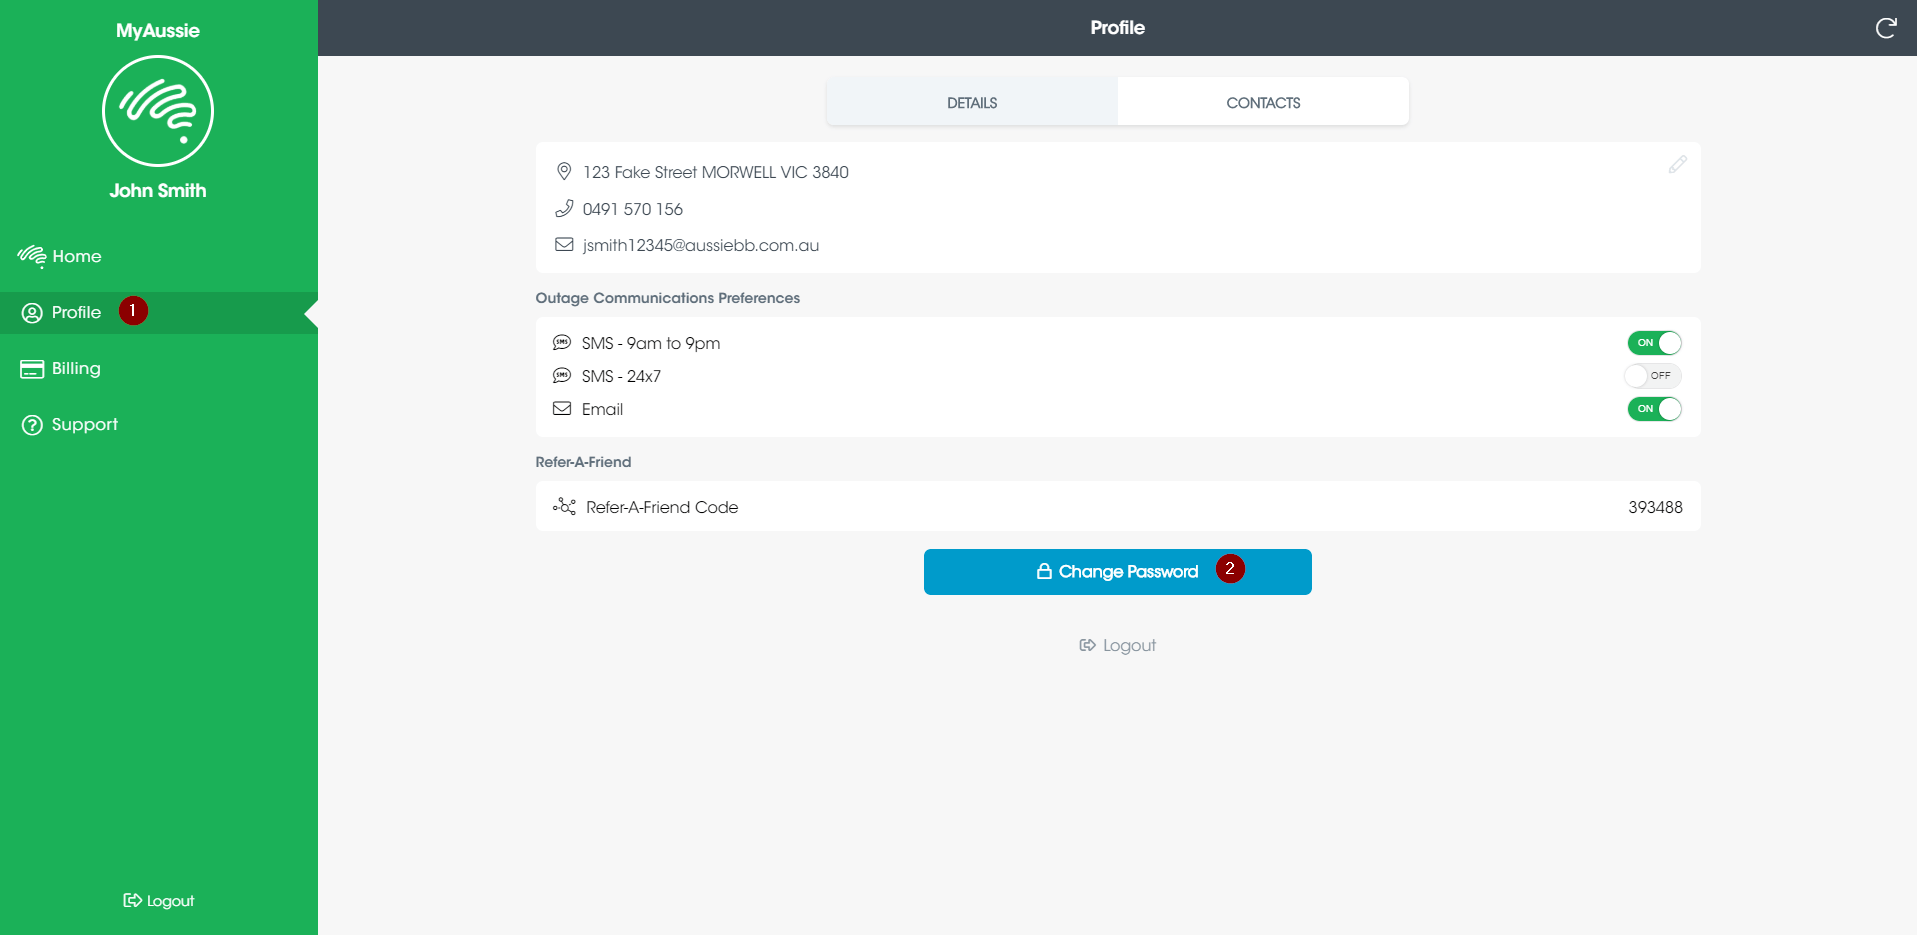Click the pencil edit icon on contact details

click(x=1677, y=165)
